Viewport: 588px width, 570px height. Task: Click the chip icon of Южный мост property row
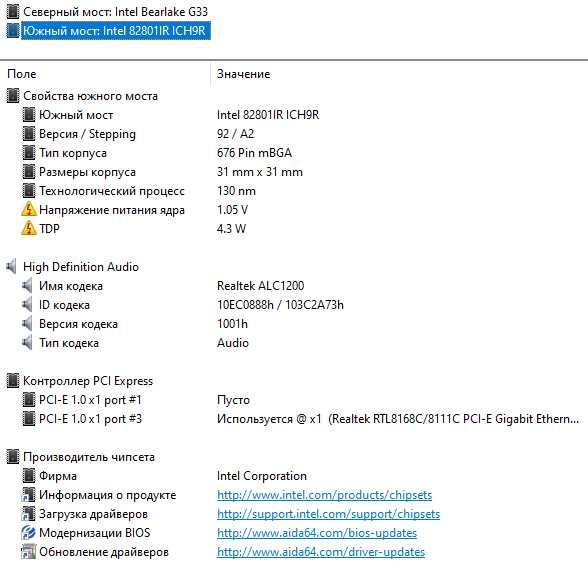(x=28, y=115)
